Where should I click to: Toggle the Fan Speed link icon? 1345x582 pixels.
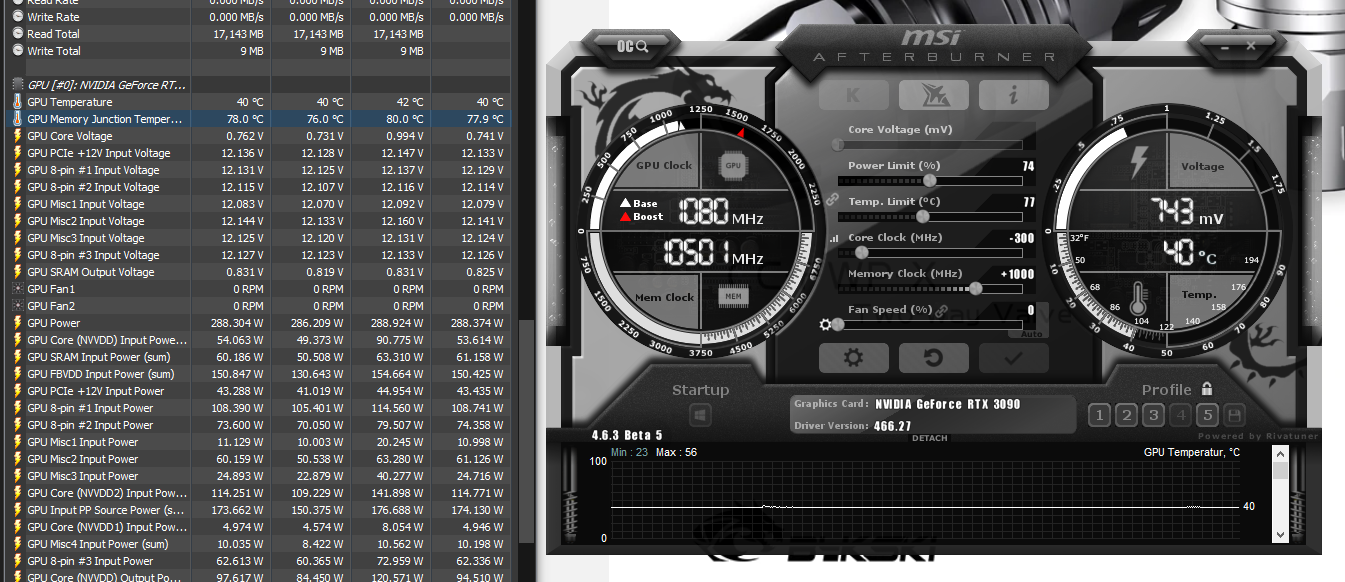point(940,310)
